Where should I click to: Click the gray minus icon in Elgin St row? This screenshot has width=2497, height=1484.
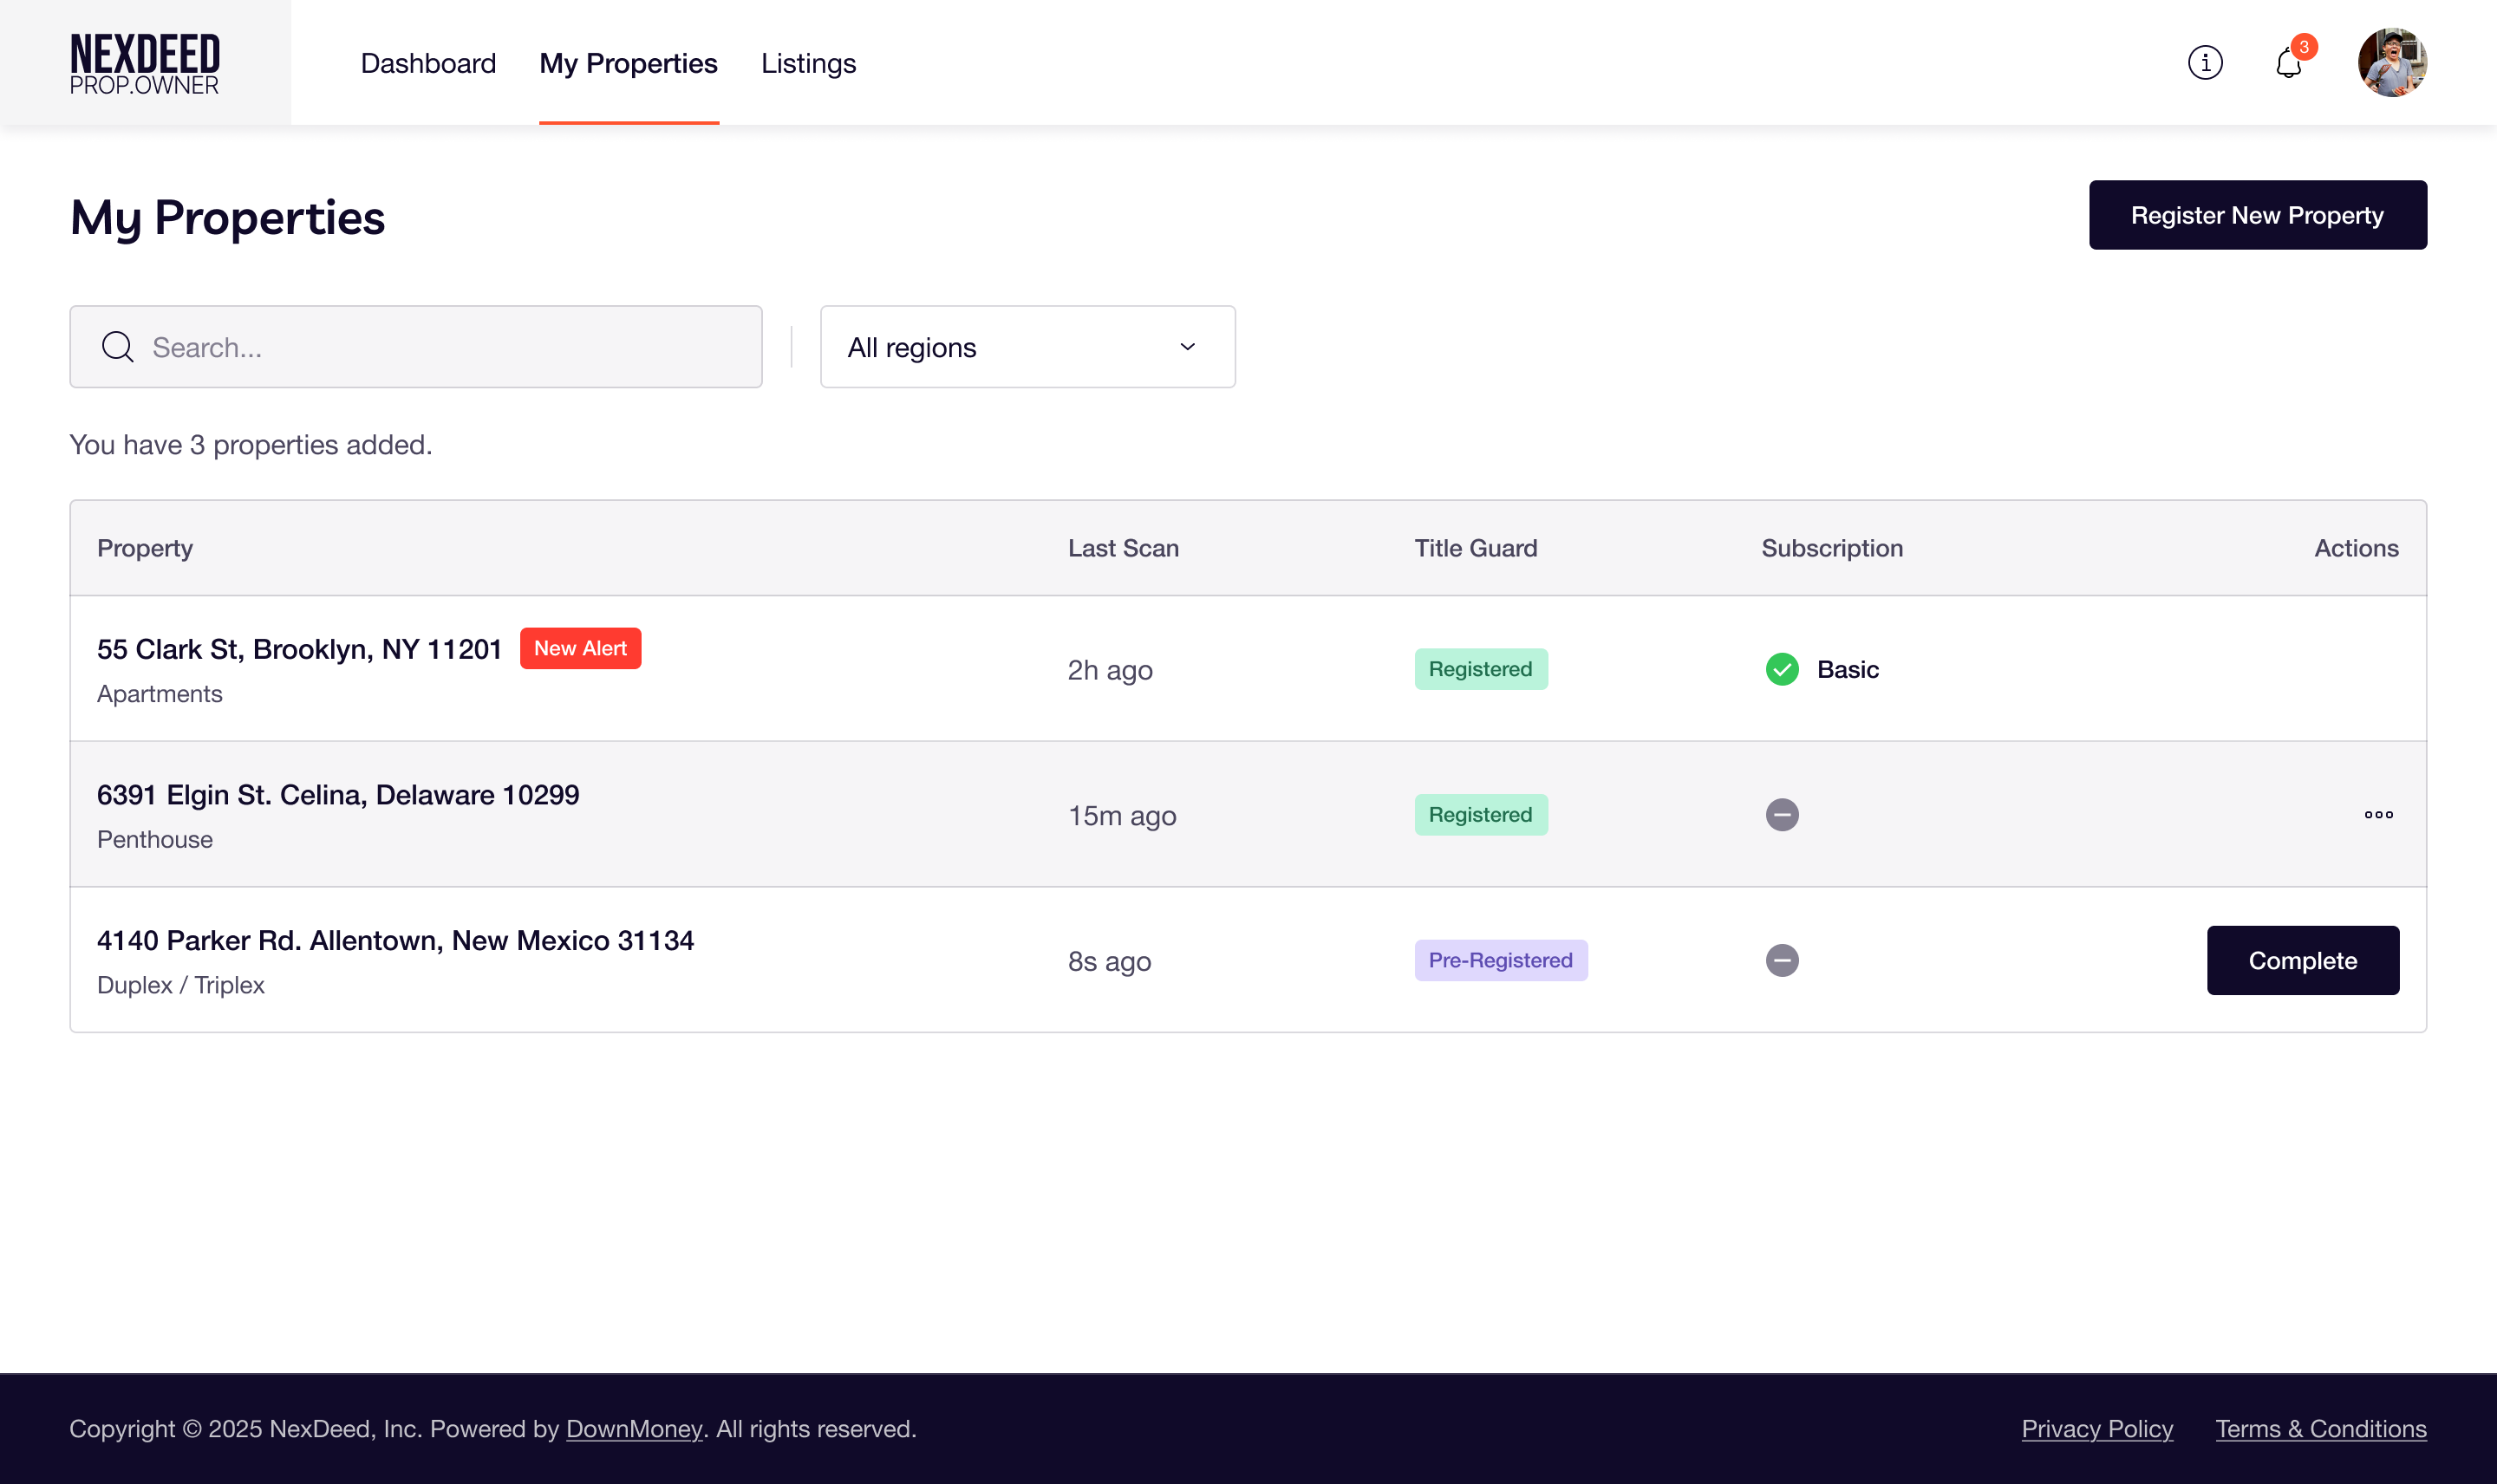coord(1781,815)
